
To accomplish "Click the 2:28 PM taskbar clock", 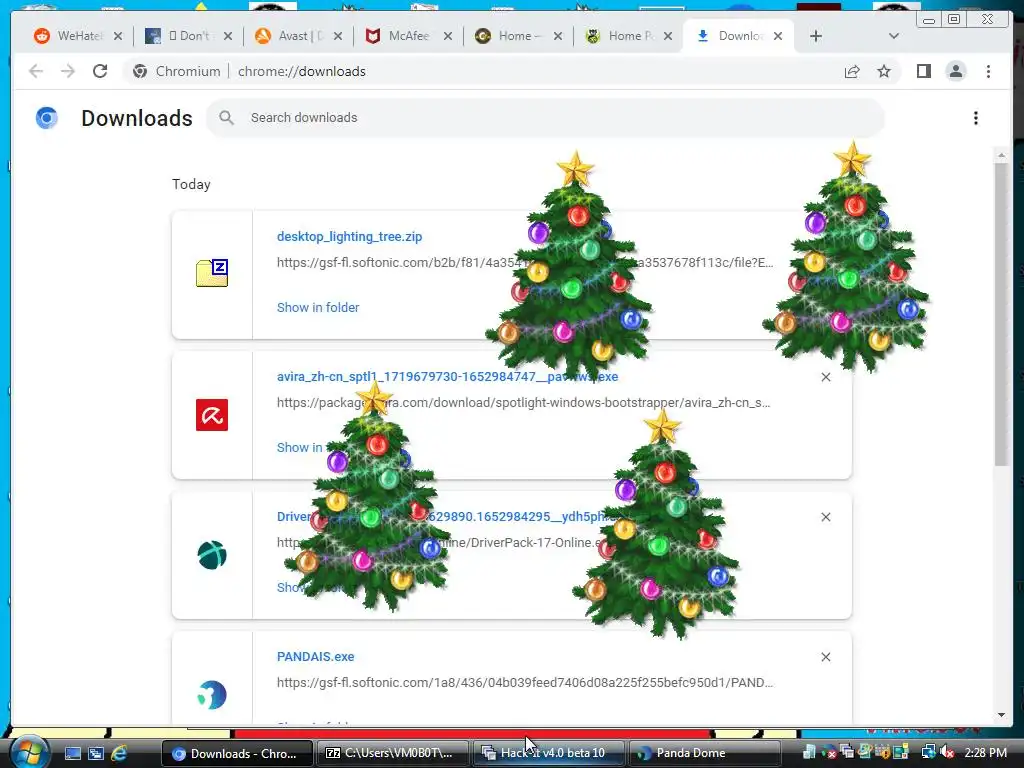I will (985, 753).
